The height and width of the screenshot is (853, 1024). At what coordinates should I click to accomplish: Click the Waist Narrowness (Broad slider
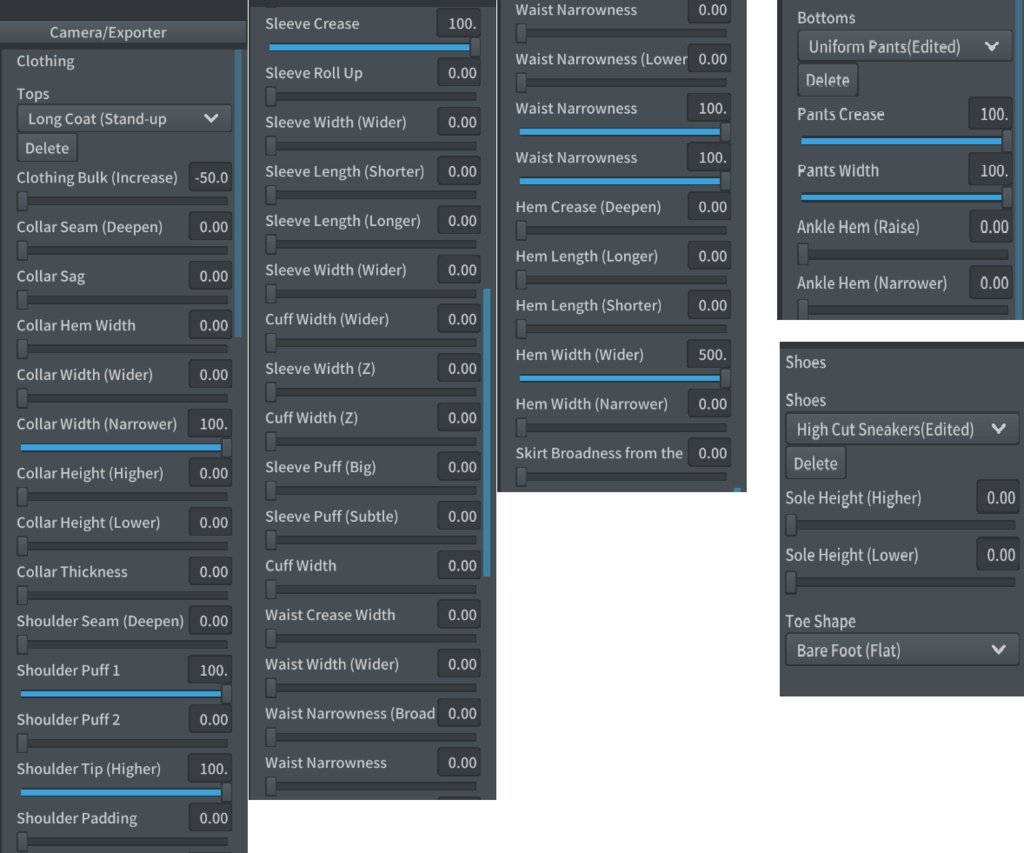click(372, 737)
